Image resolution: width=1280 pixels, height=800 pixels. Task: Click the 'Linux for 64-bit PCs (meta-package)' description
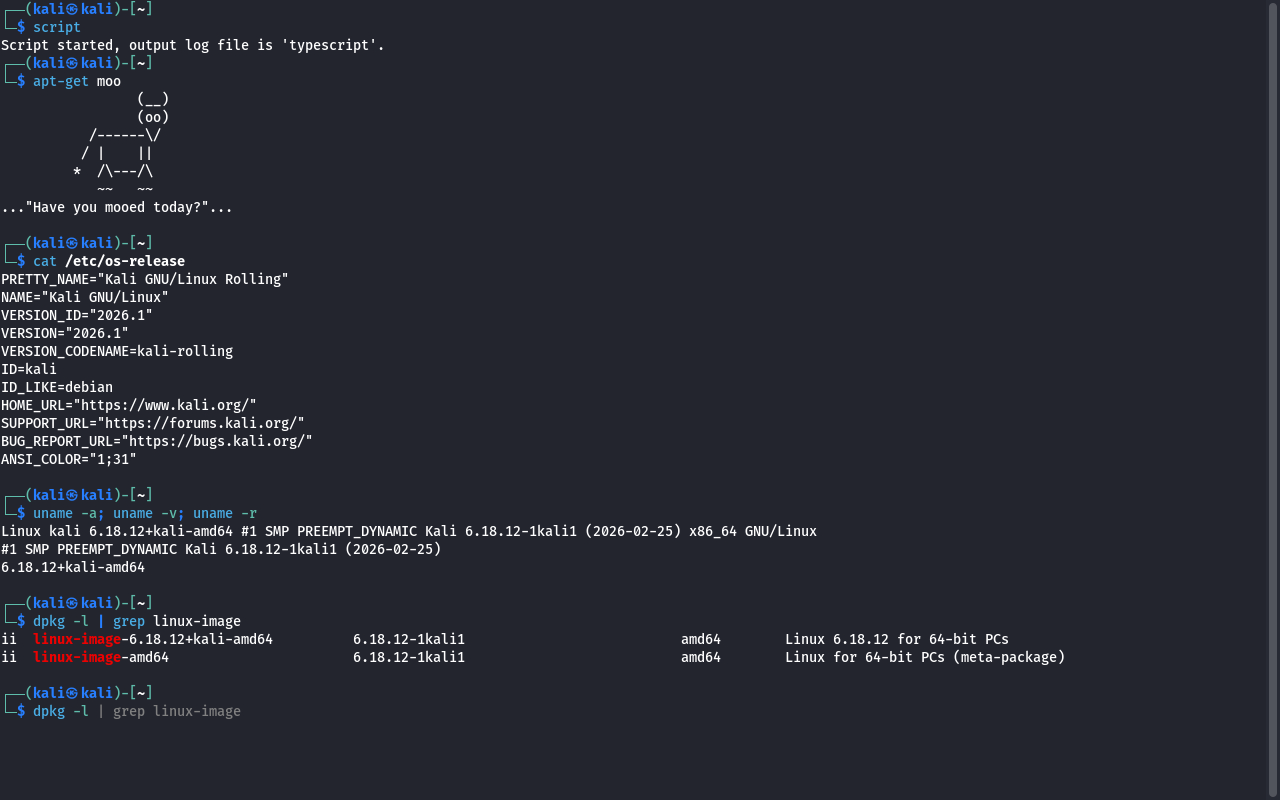[924, 657]
